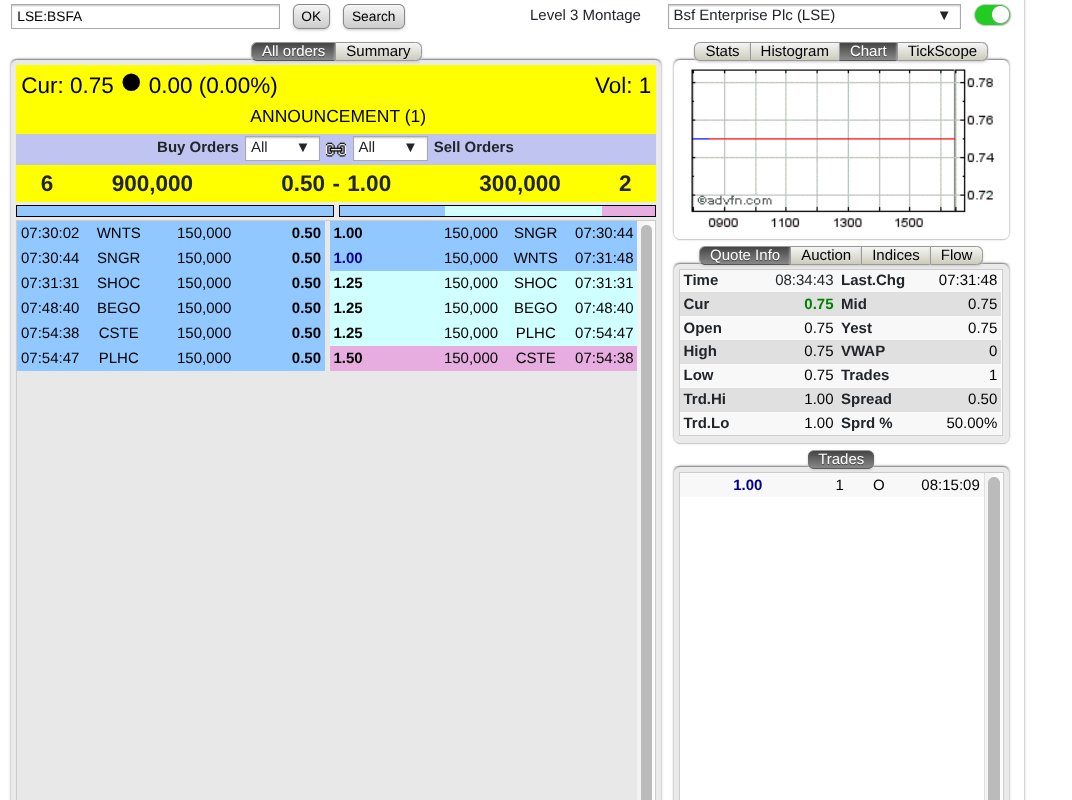Viewport: 1072px width, 800px height.
Task: Toggle the green Level 3 Montage switch
Action: click(x=992, y=15)
